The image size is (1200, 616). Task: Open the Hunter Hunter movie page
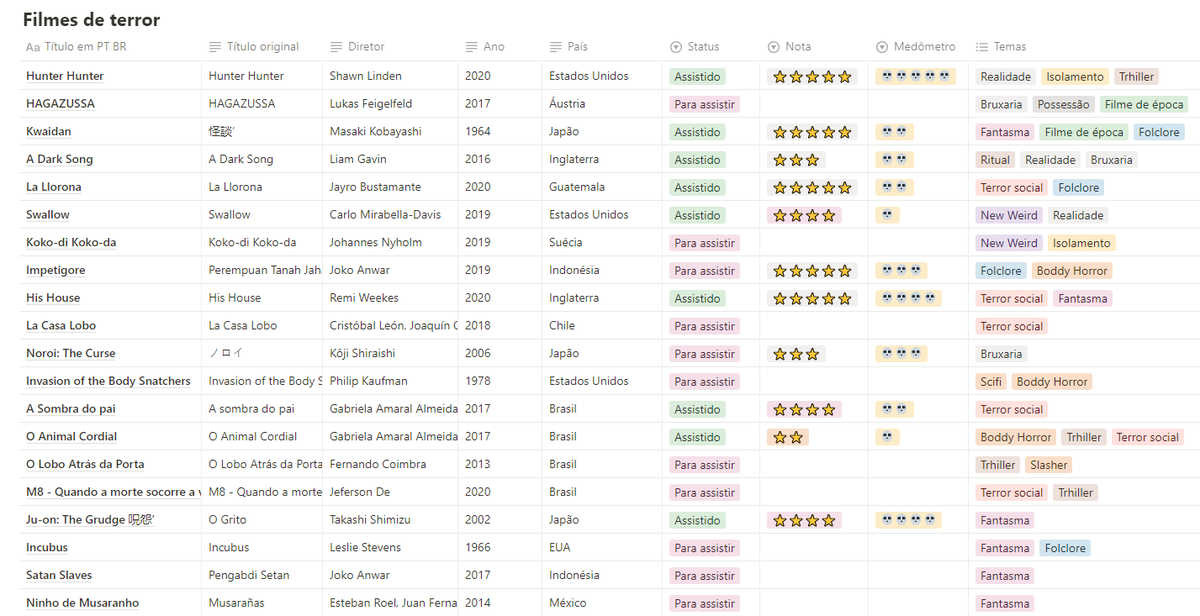click(x=65, y=76)
